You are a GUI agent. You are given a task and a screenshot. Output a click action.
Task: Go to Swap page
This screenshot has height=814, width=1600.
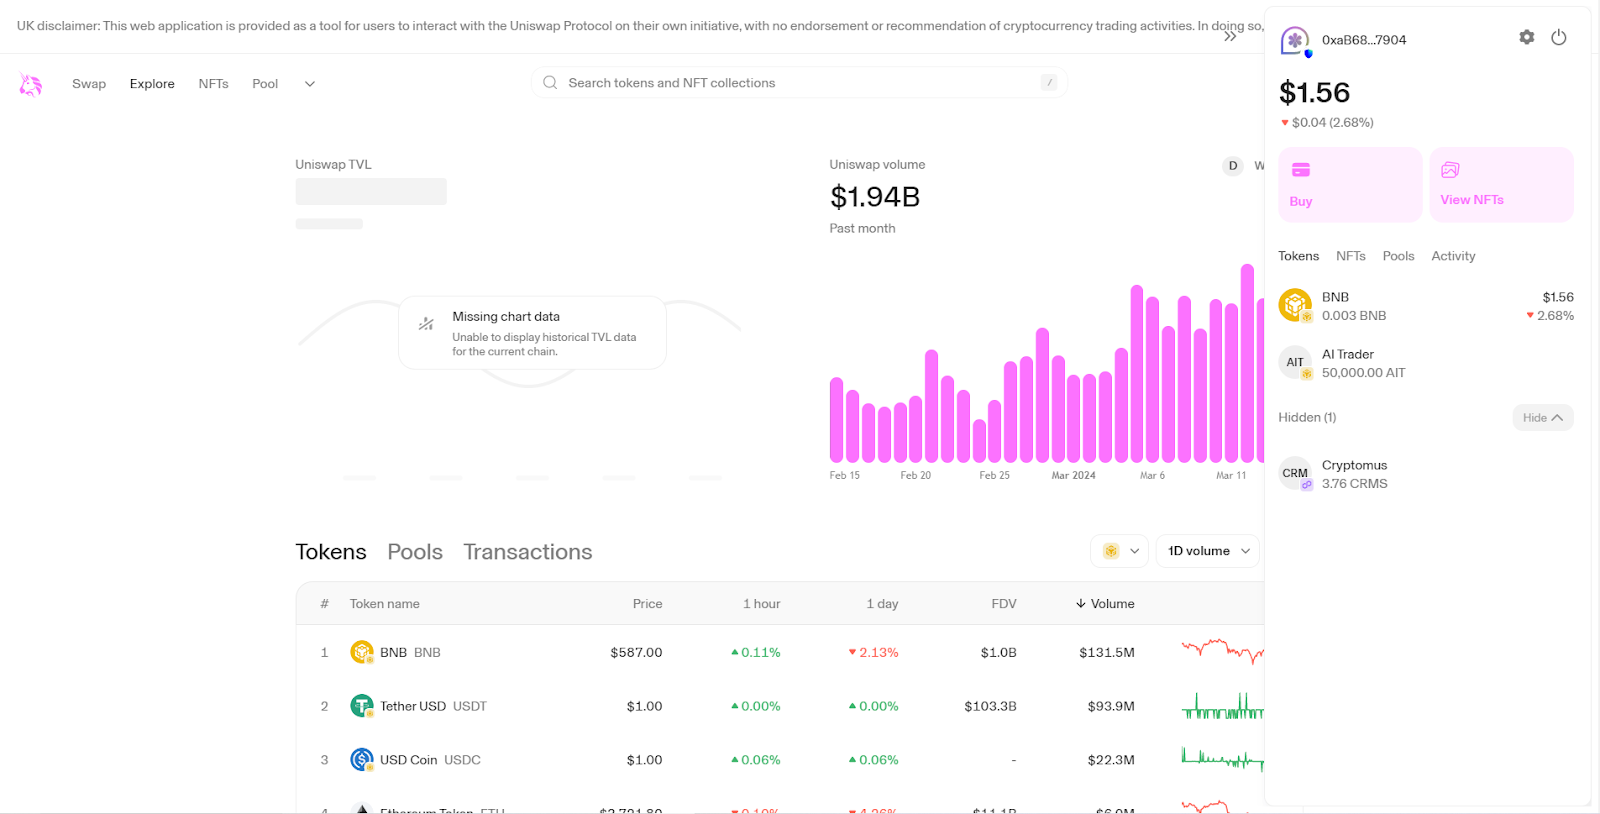[89, 84]
